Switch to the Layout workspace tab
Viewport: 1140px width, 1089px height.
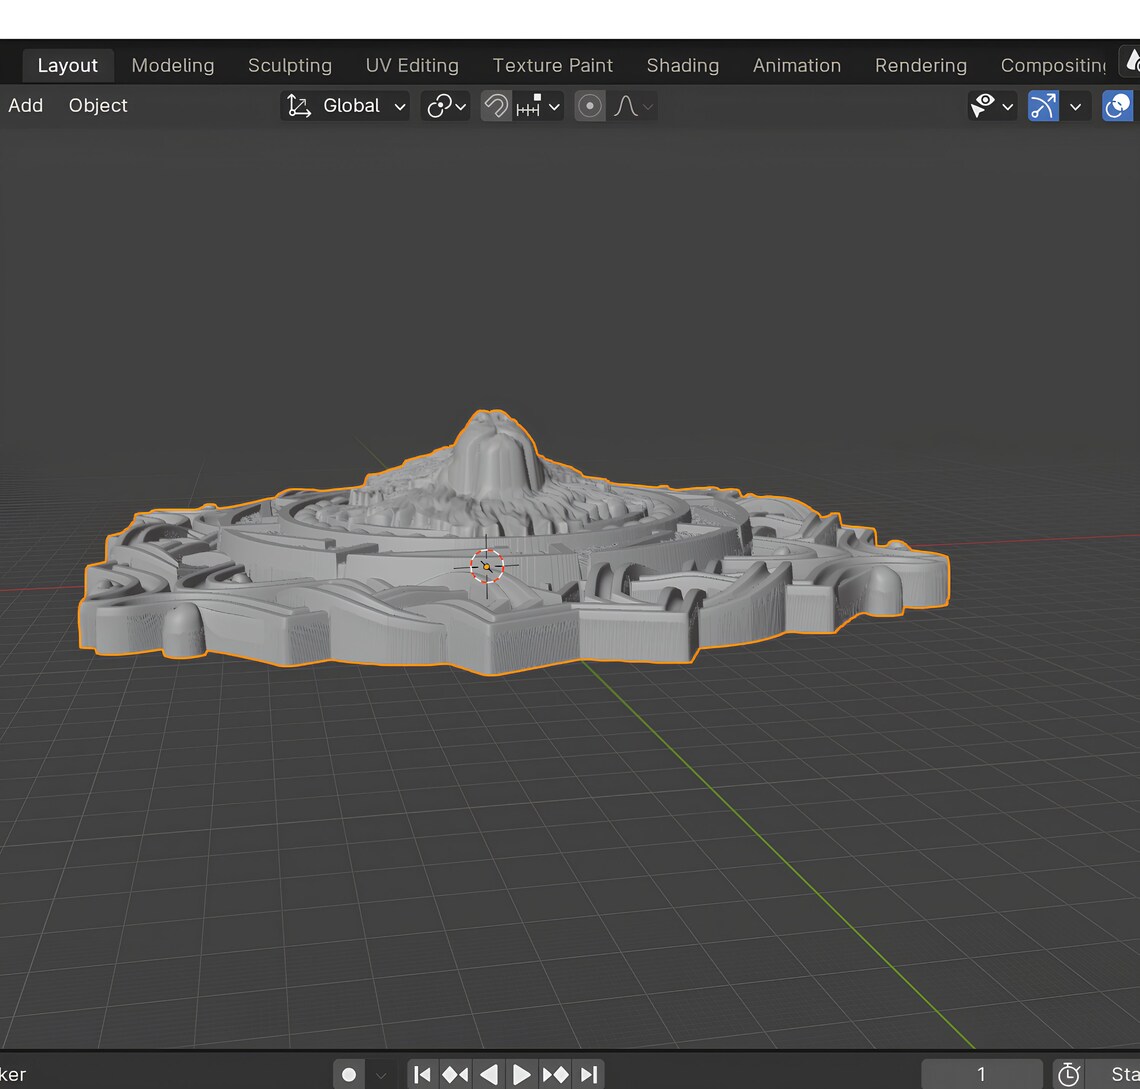coord(68,65)
